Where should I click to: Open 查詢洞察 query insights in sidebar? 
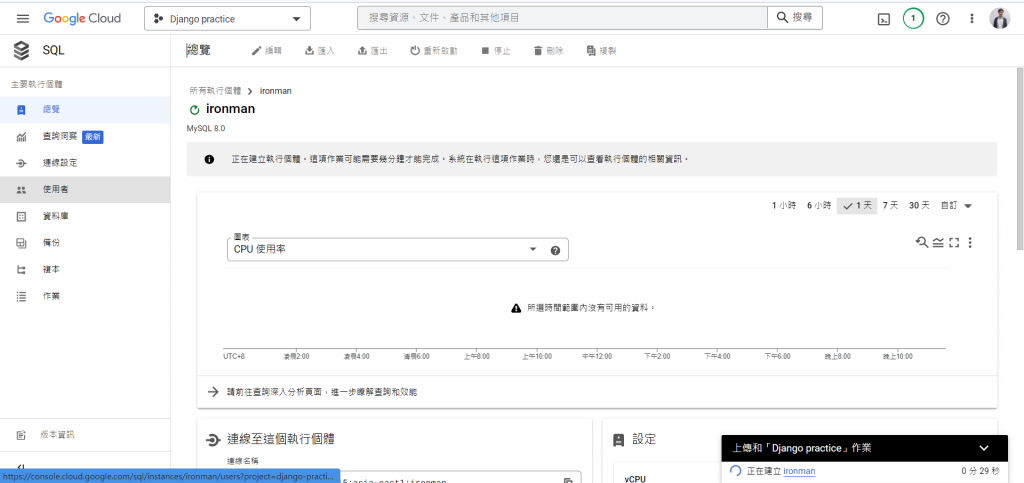pyautogui.click(x=85, y=136)
